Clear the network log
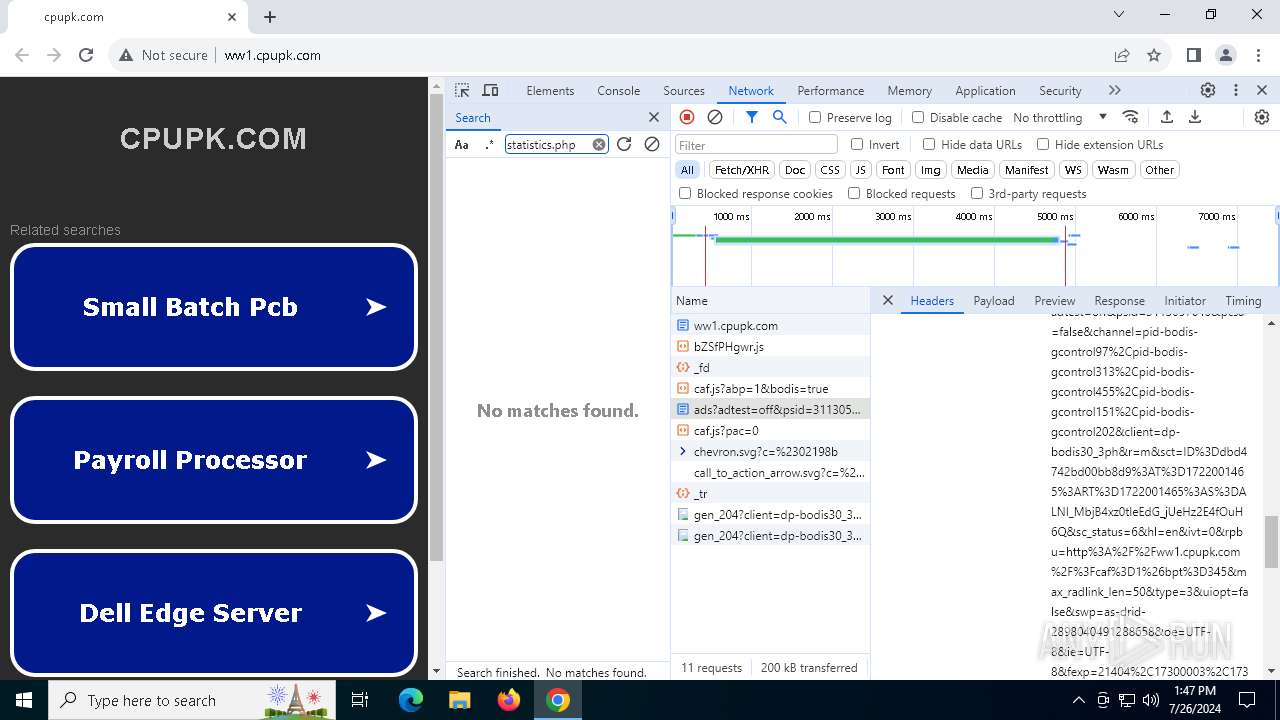This screenshot has height=720, width=1280. point(715,117)
